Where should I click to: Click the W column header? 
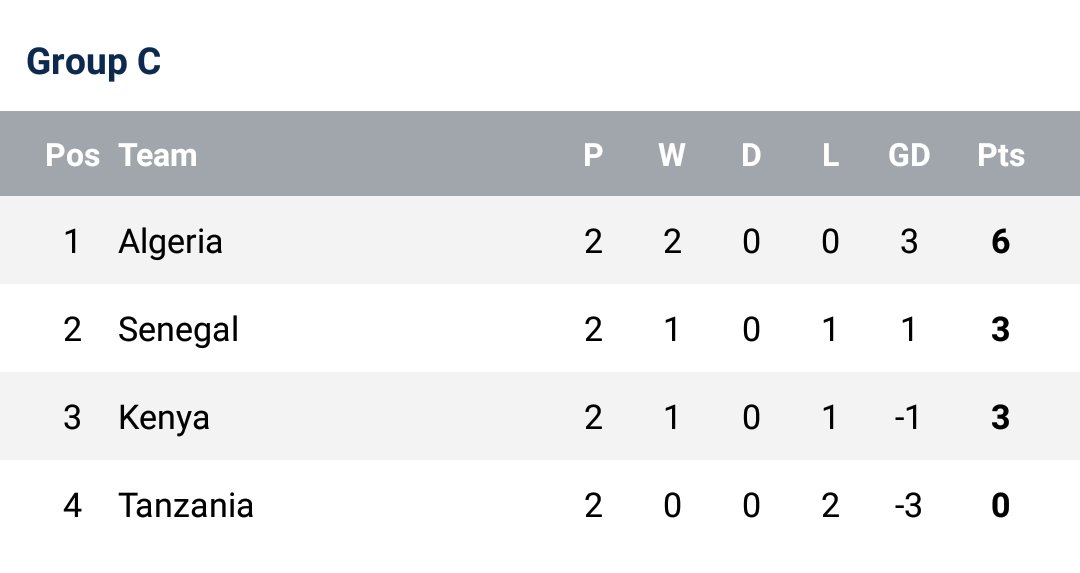coord(672,155)
